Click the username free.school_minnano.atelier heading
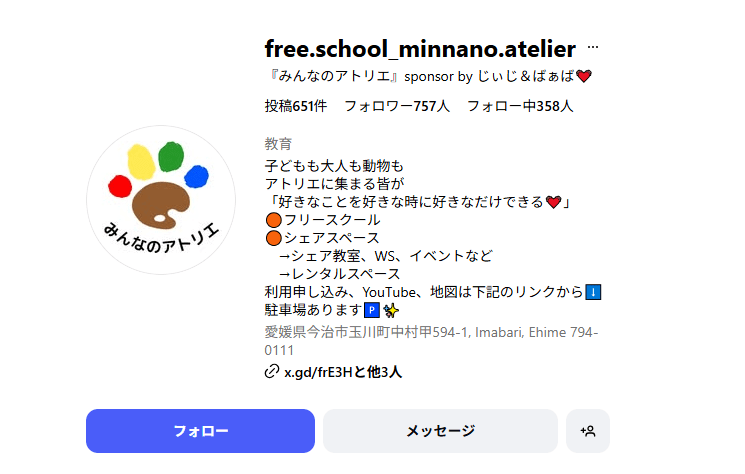 coord(420,49)
